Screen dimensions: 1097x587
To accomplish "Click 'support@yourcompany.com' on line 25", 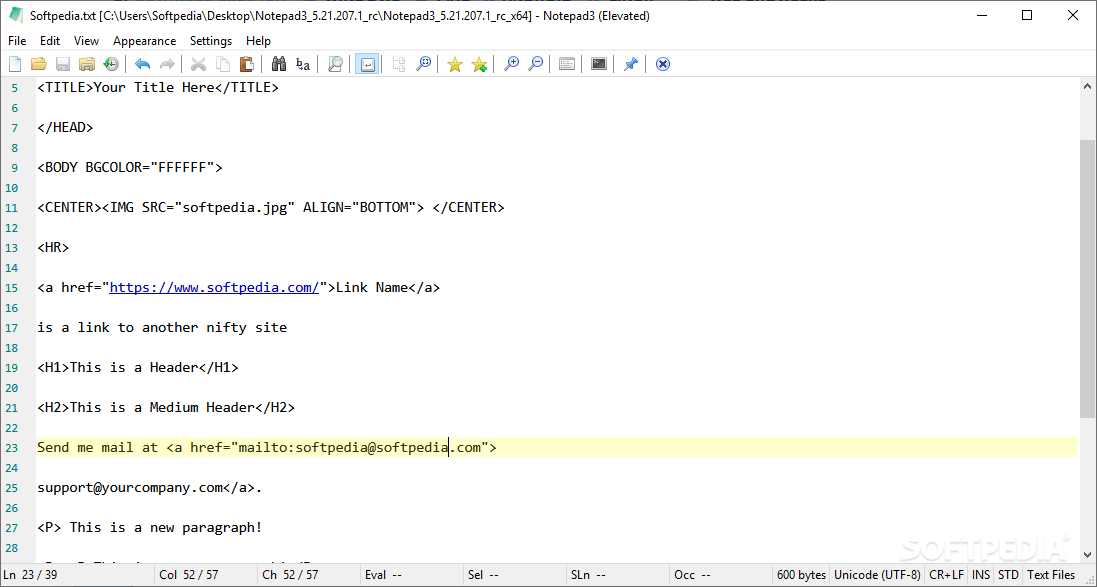I will 129,488.
